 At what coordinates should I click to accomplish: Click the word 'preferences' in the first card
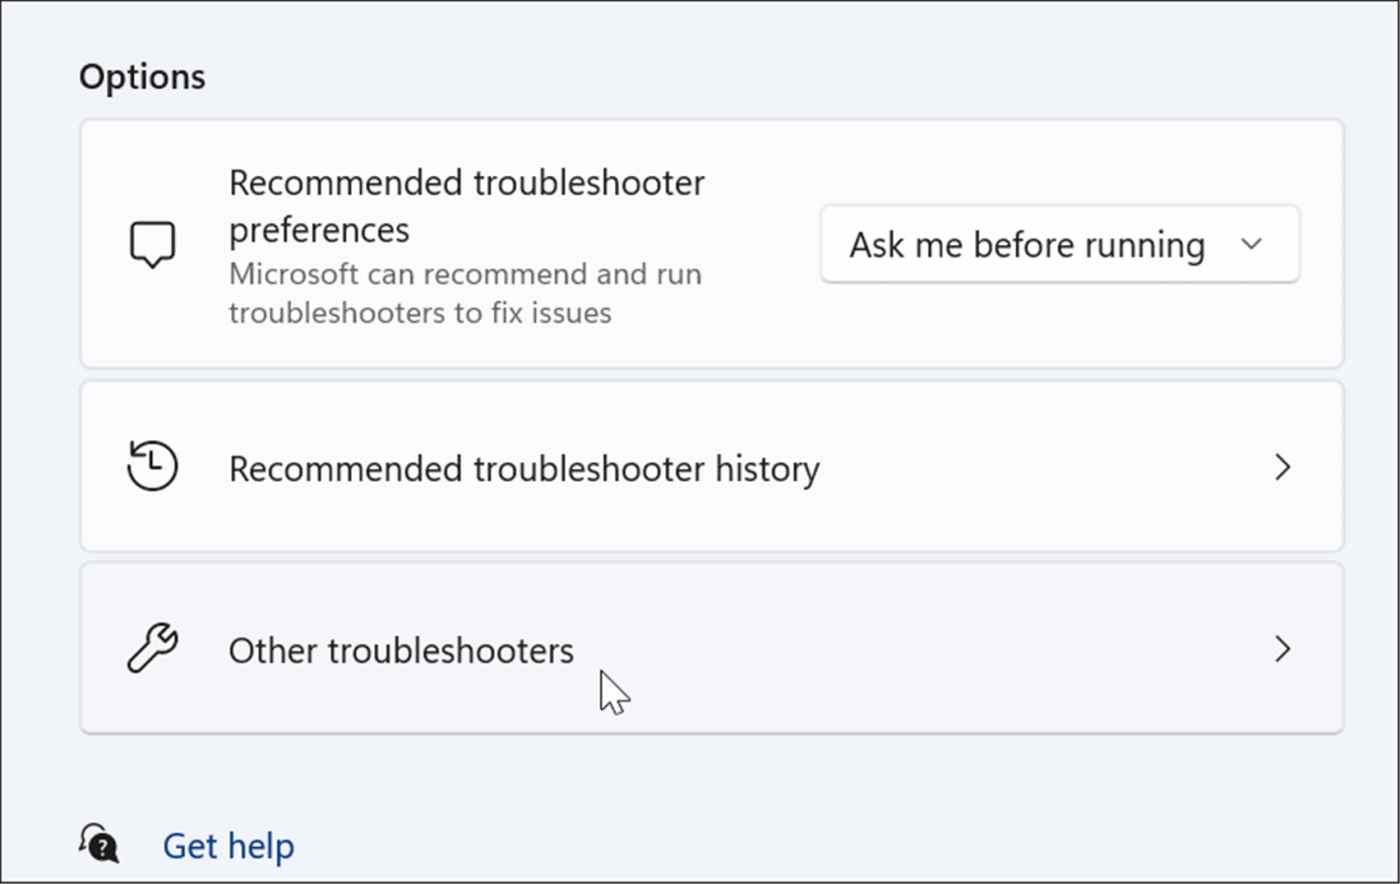click(x=319, y=230)
